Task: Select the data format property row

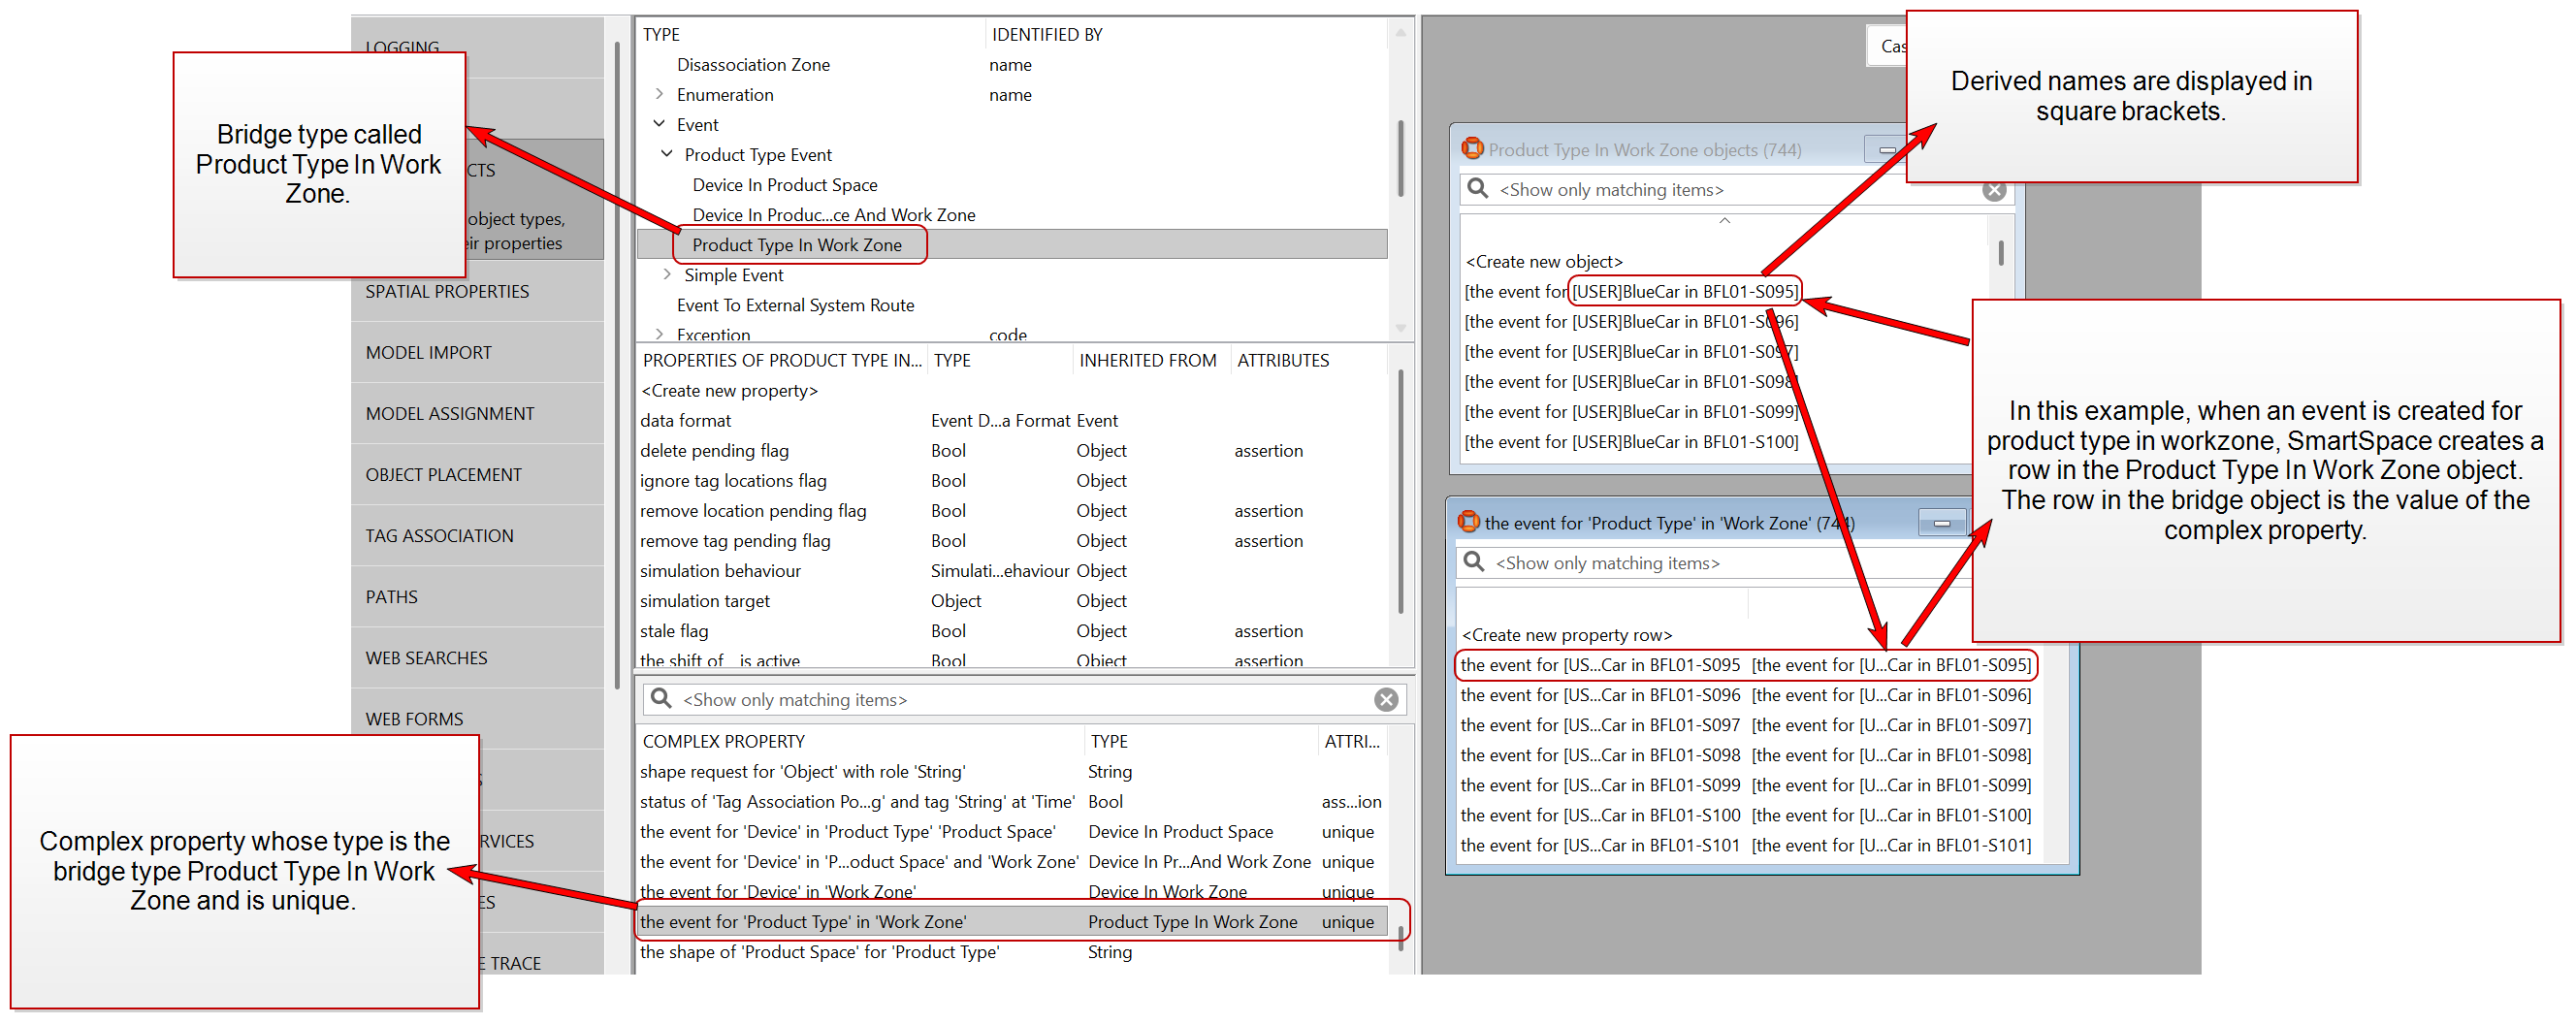Action: [1012, 420]
